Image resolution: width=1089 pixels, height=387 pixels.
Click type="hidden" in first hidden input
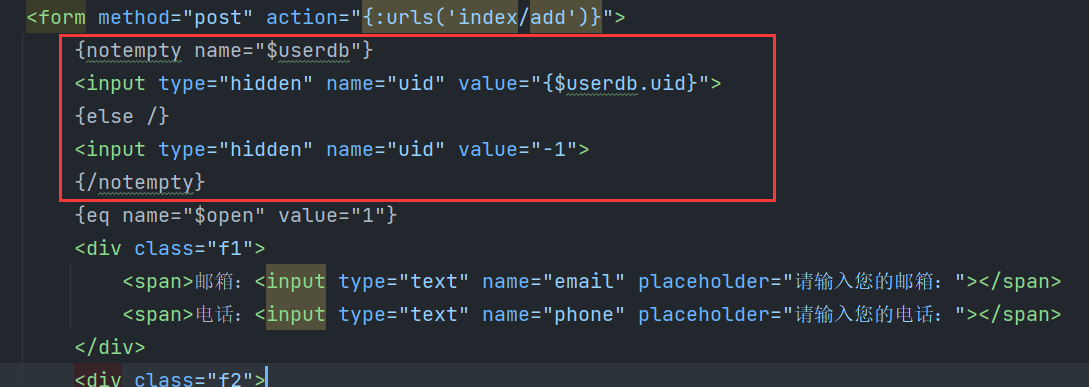pyautogui.click(x=235, y=83)
